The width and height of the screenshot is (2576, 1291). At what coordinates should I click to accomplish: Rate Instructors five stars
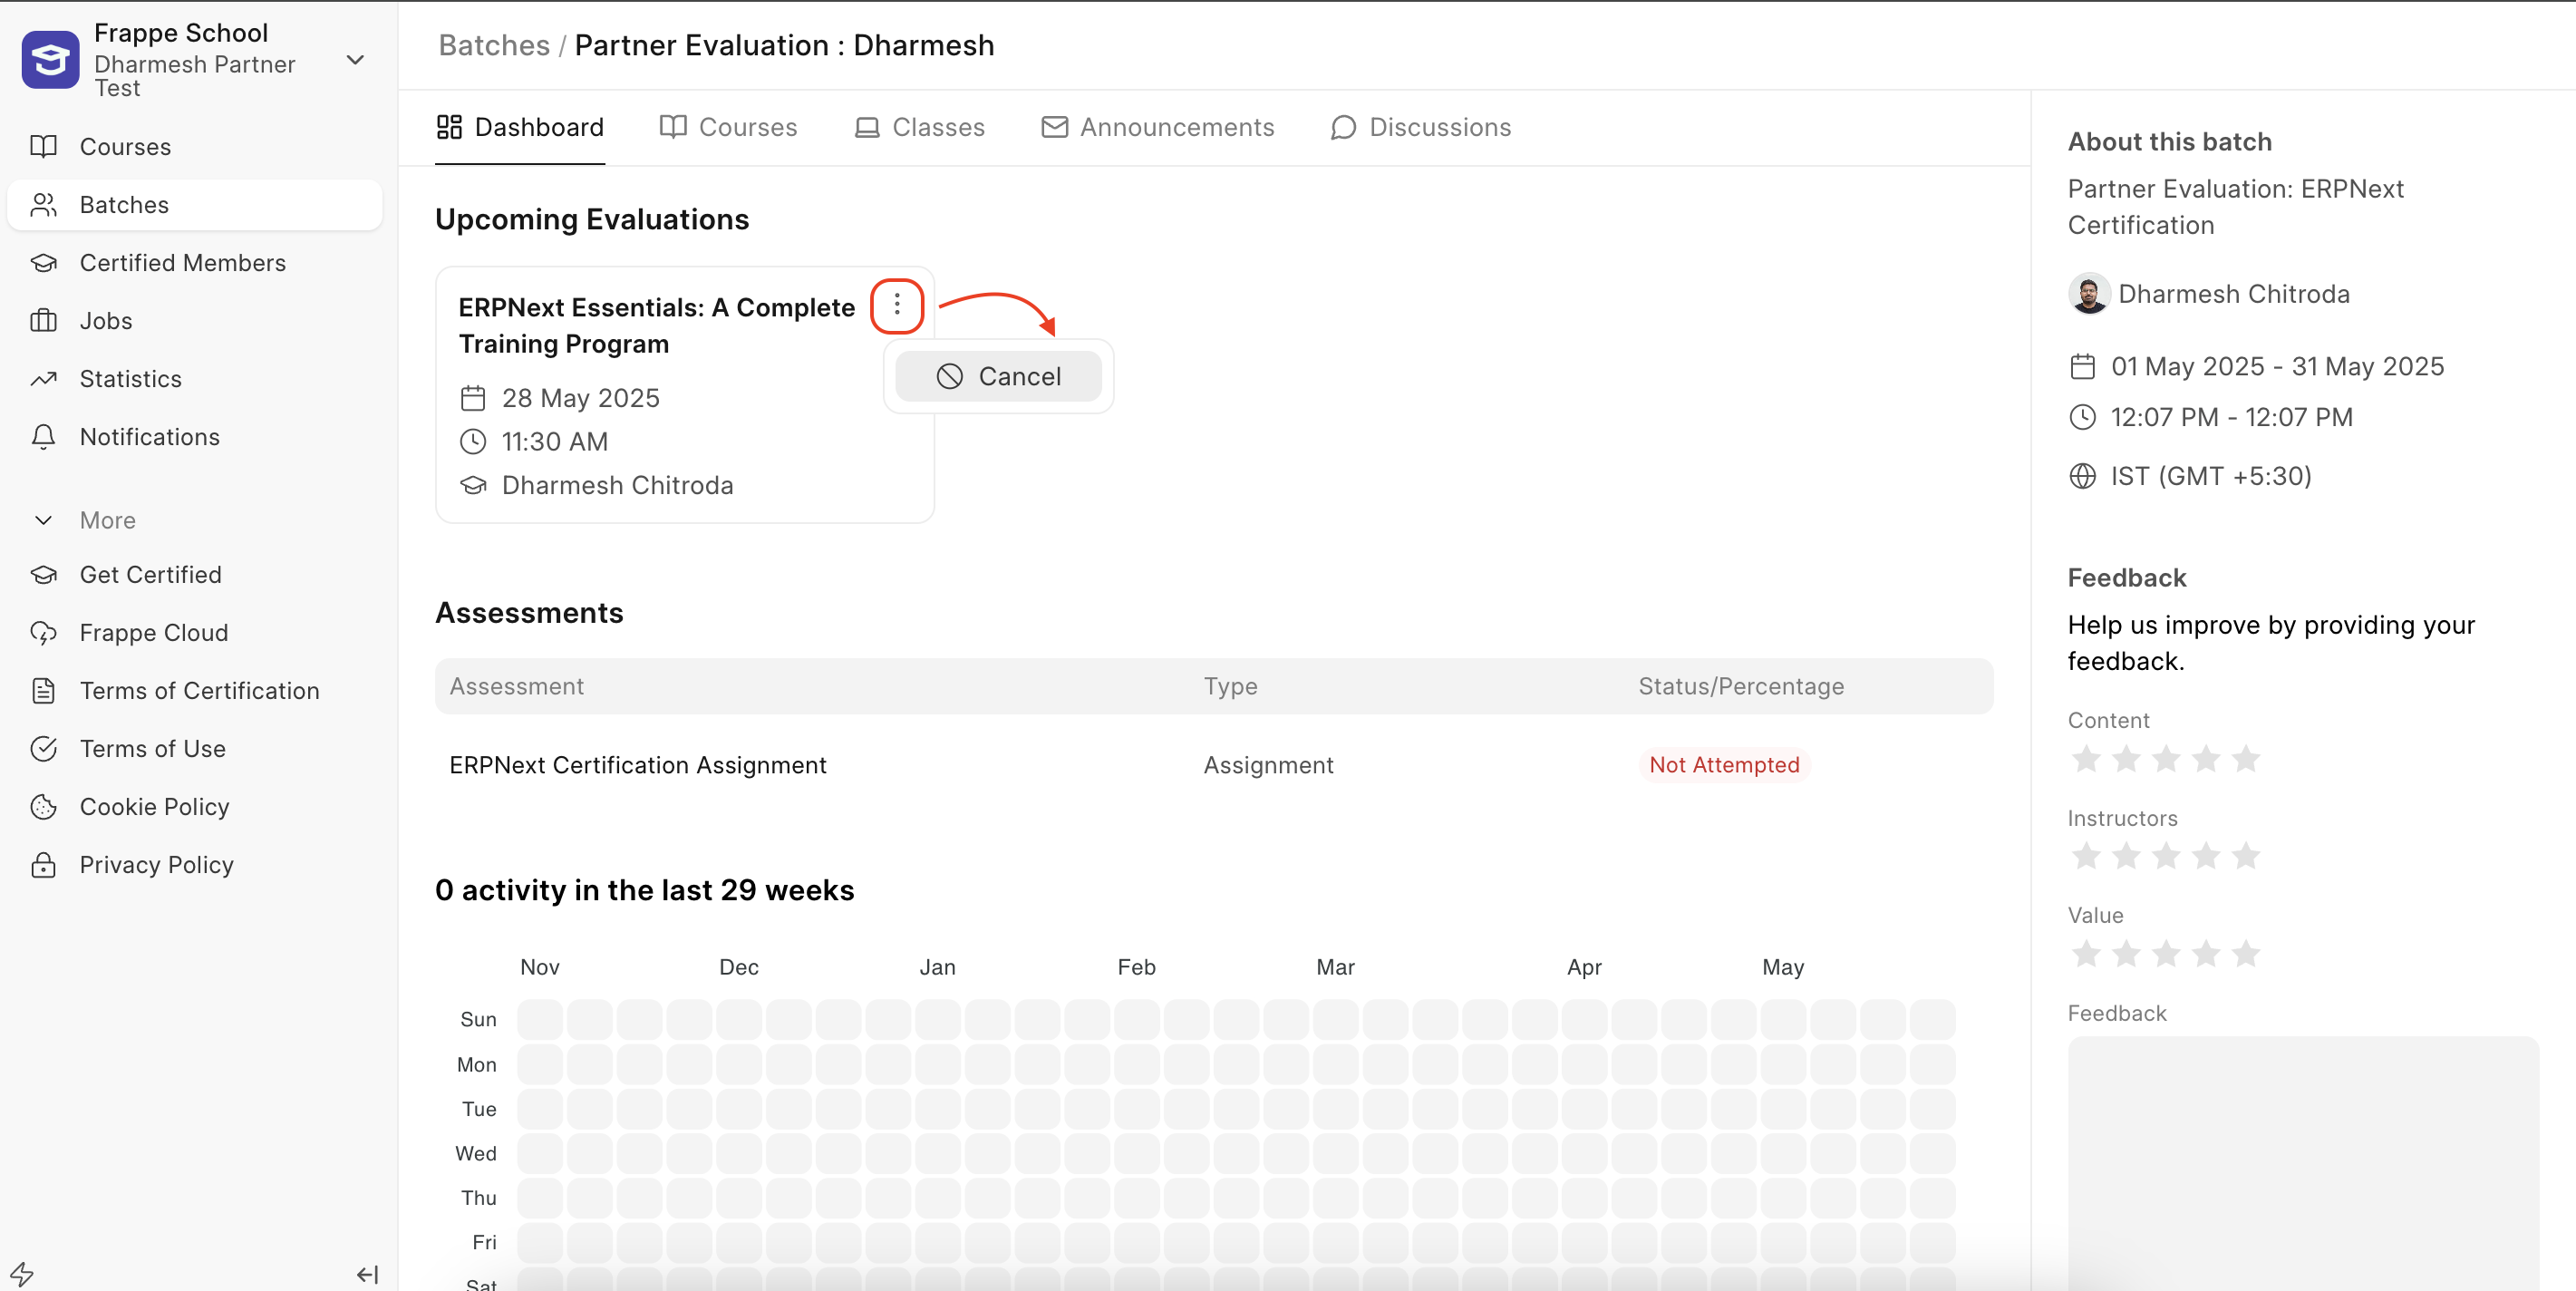point(2246,857)
